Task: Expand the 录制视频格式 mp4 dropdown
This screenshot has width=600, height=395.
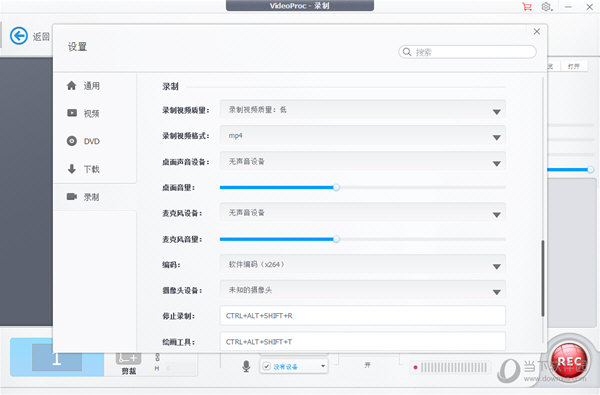Action: [362, 136]
